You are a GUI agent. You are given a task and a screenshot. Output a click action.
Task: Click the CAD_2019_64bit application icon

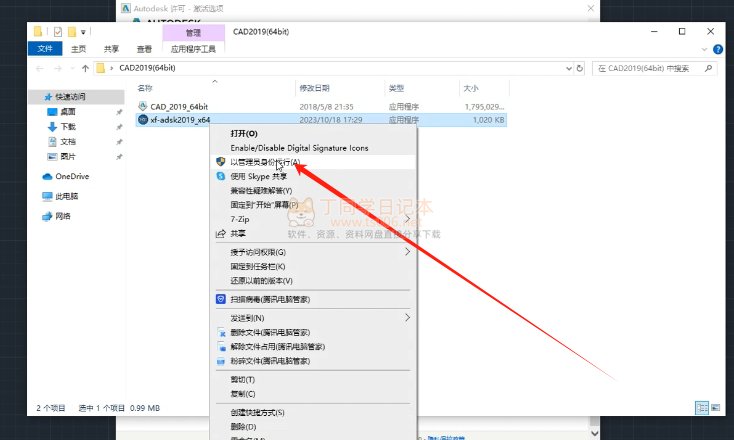[143, 106]
